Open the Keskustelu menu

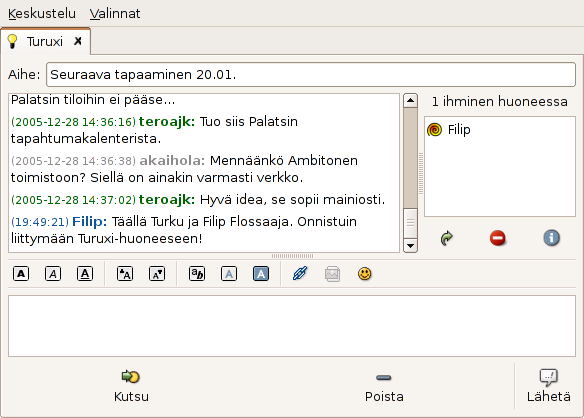(x=42, y=13)
